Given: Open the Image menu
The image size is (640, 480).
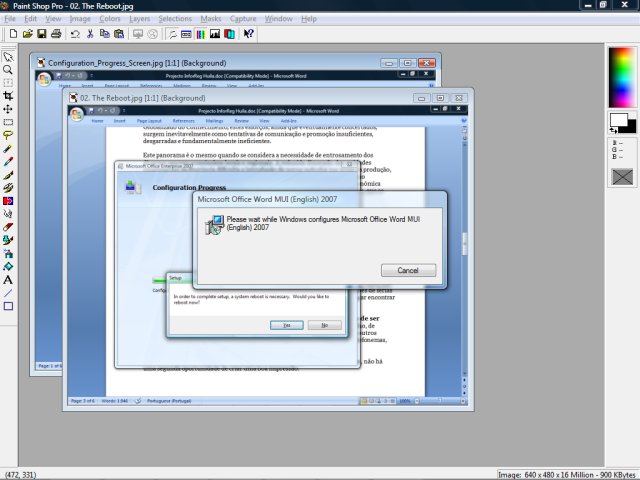Looking at the screenshot, I should tap(80, 19).
